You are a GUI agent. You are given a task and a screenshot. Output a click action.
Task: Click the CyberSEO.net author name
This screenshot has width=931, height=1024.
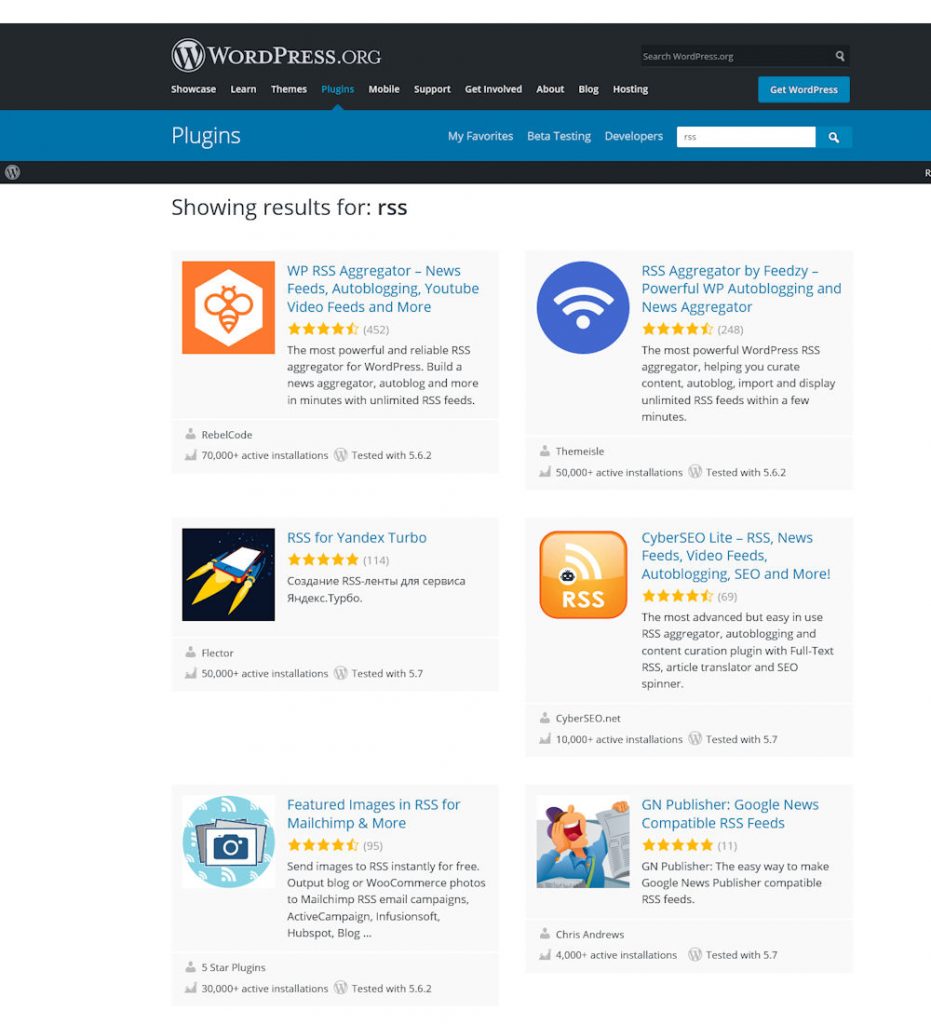click(588, 718)
